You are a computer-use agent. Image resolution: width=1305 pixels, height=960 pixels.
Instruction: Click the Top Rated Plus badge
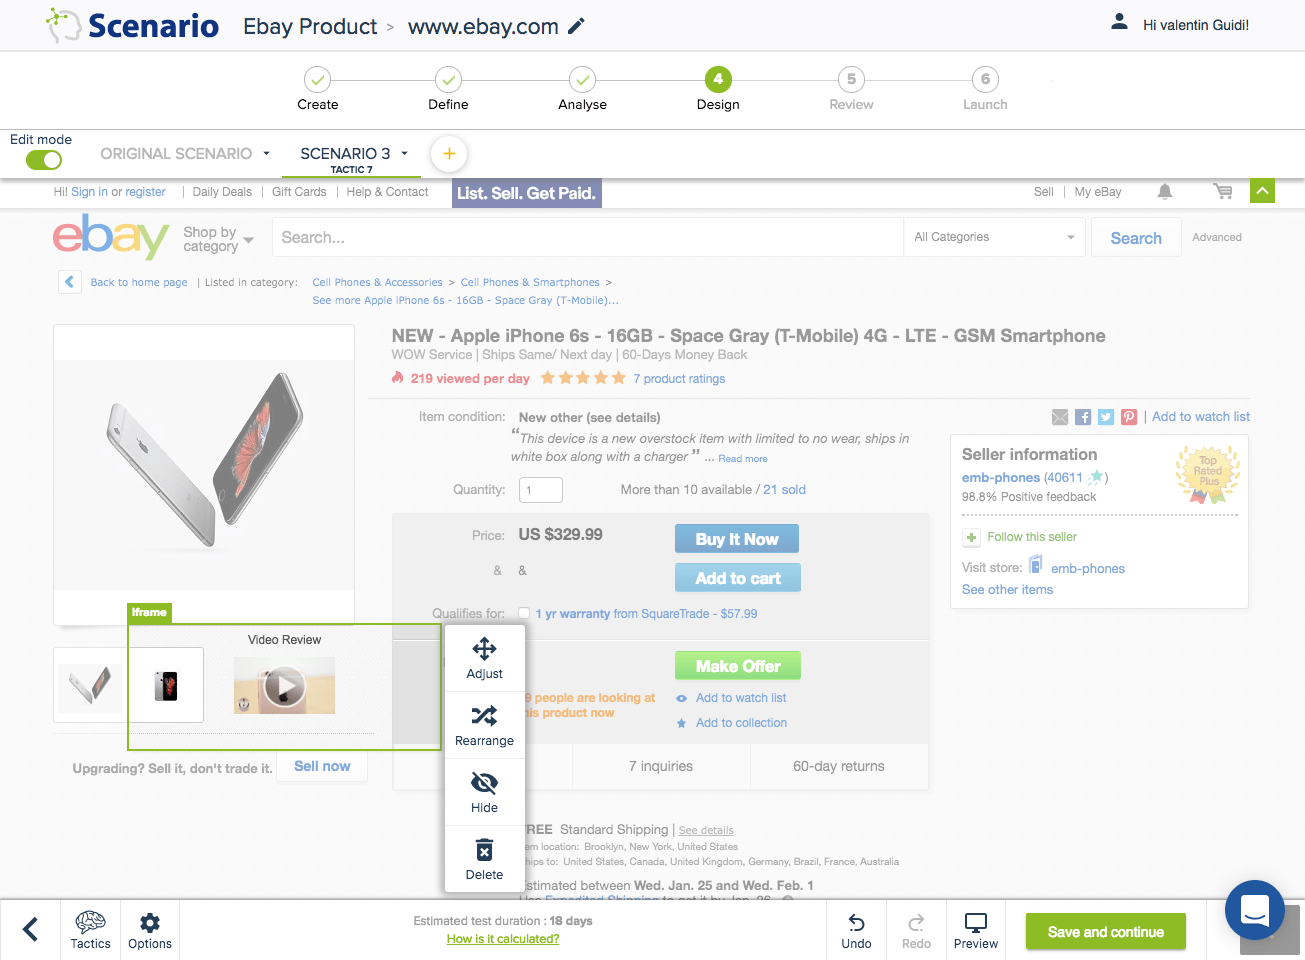coord(1208,472)
